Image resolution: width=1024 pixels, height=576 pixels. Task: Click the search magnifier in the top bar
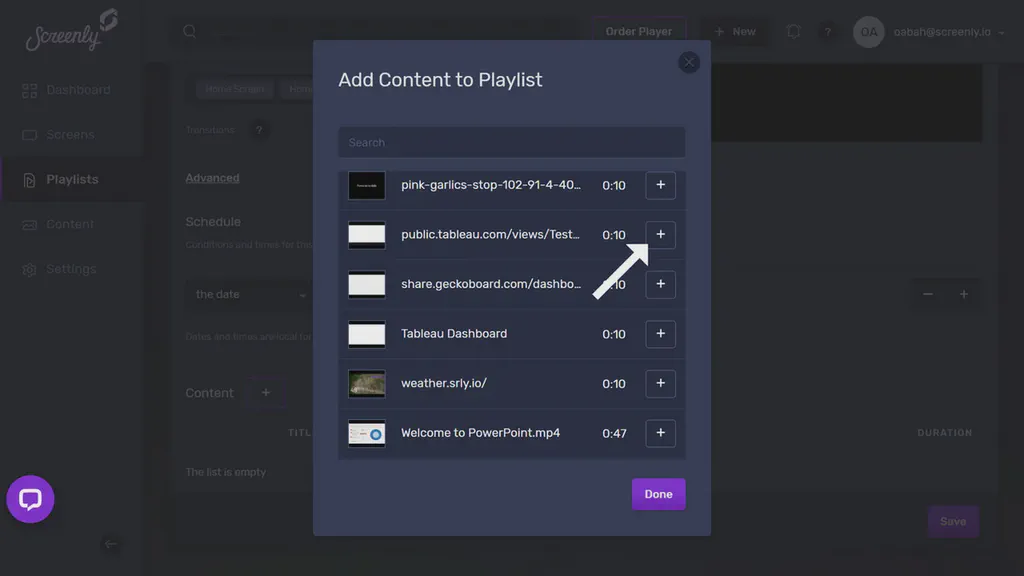coord(189,31)
